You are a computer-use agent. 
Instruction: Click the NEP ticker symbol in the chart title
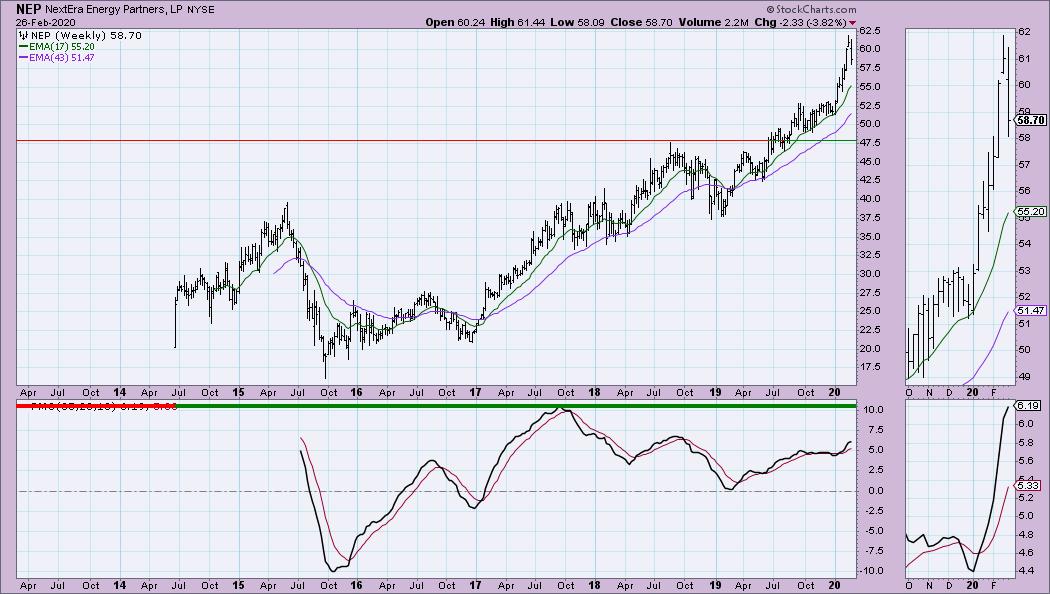[x=29, y=9]
